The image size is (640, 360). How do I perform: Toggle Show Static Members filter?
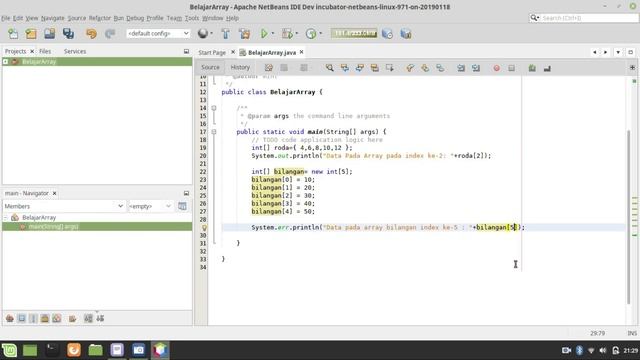point(33,318)
